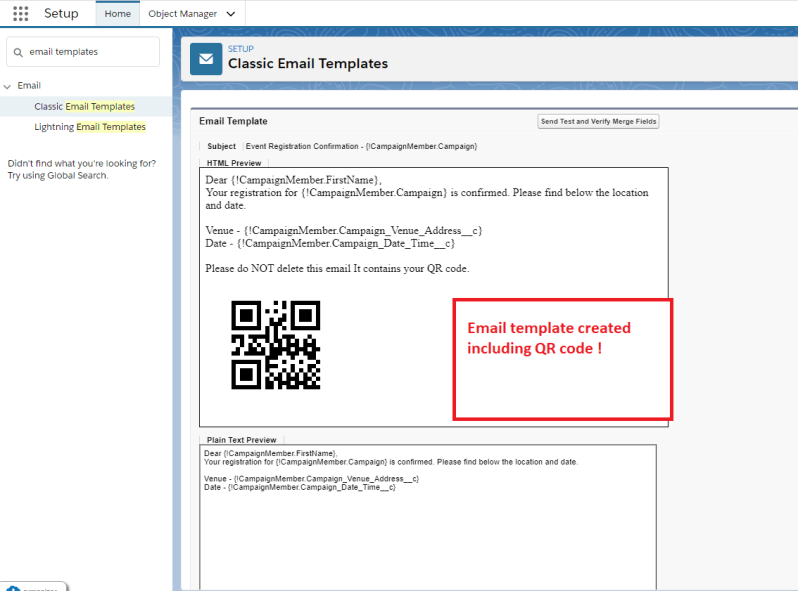Click the Email sidebar section label
Screen dimensions: 798x591
pos(29,86)
